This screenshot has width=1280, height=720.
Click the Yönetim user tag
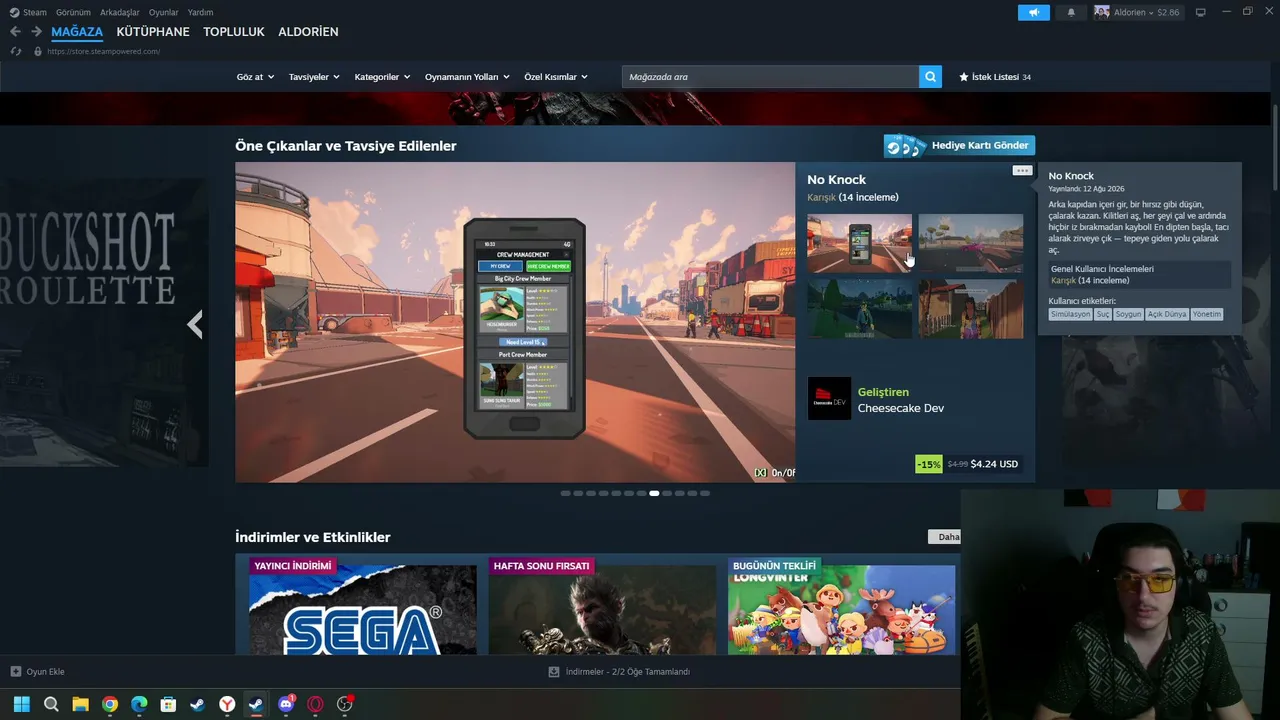(x=1207, y=314)
